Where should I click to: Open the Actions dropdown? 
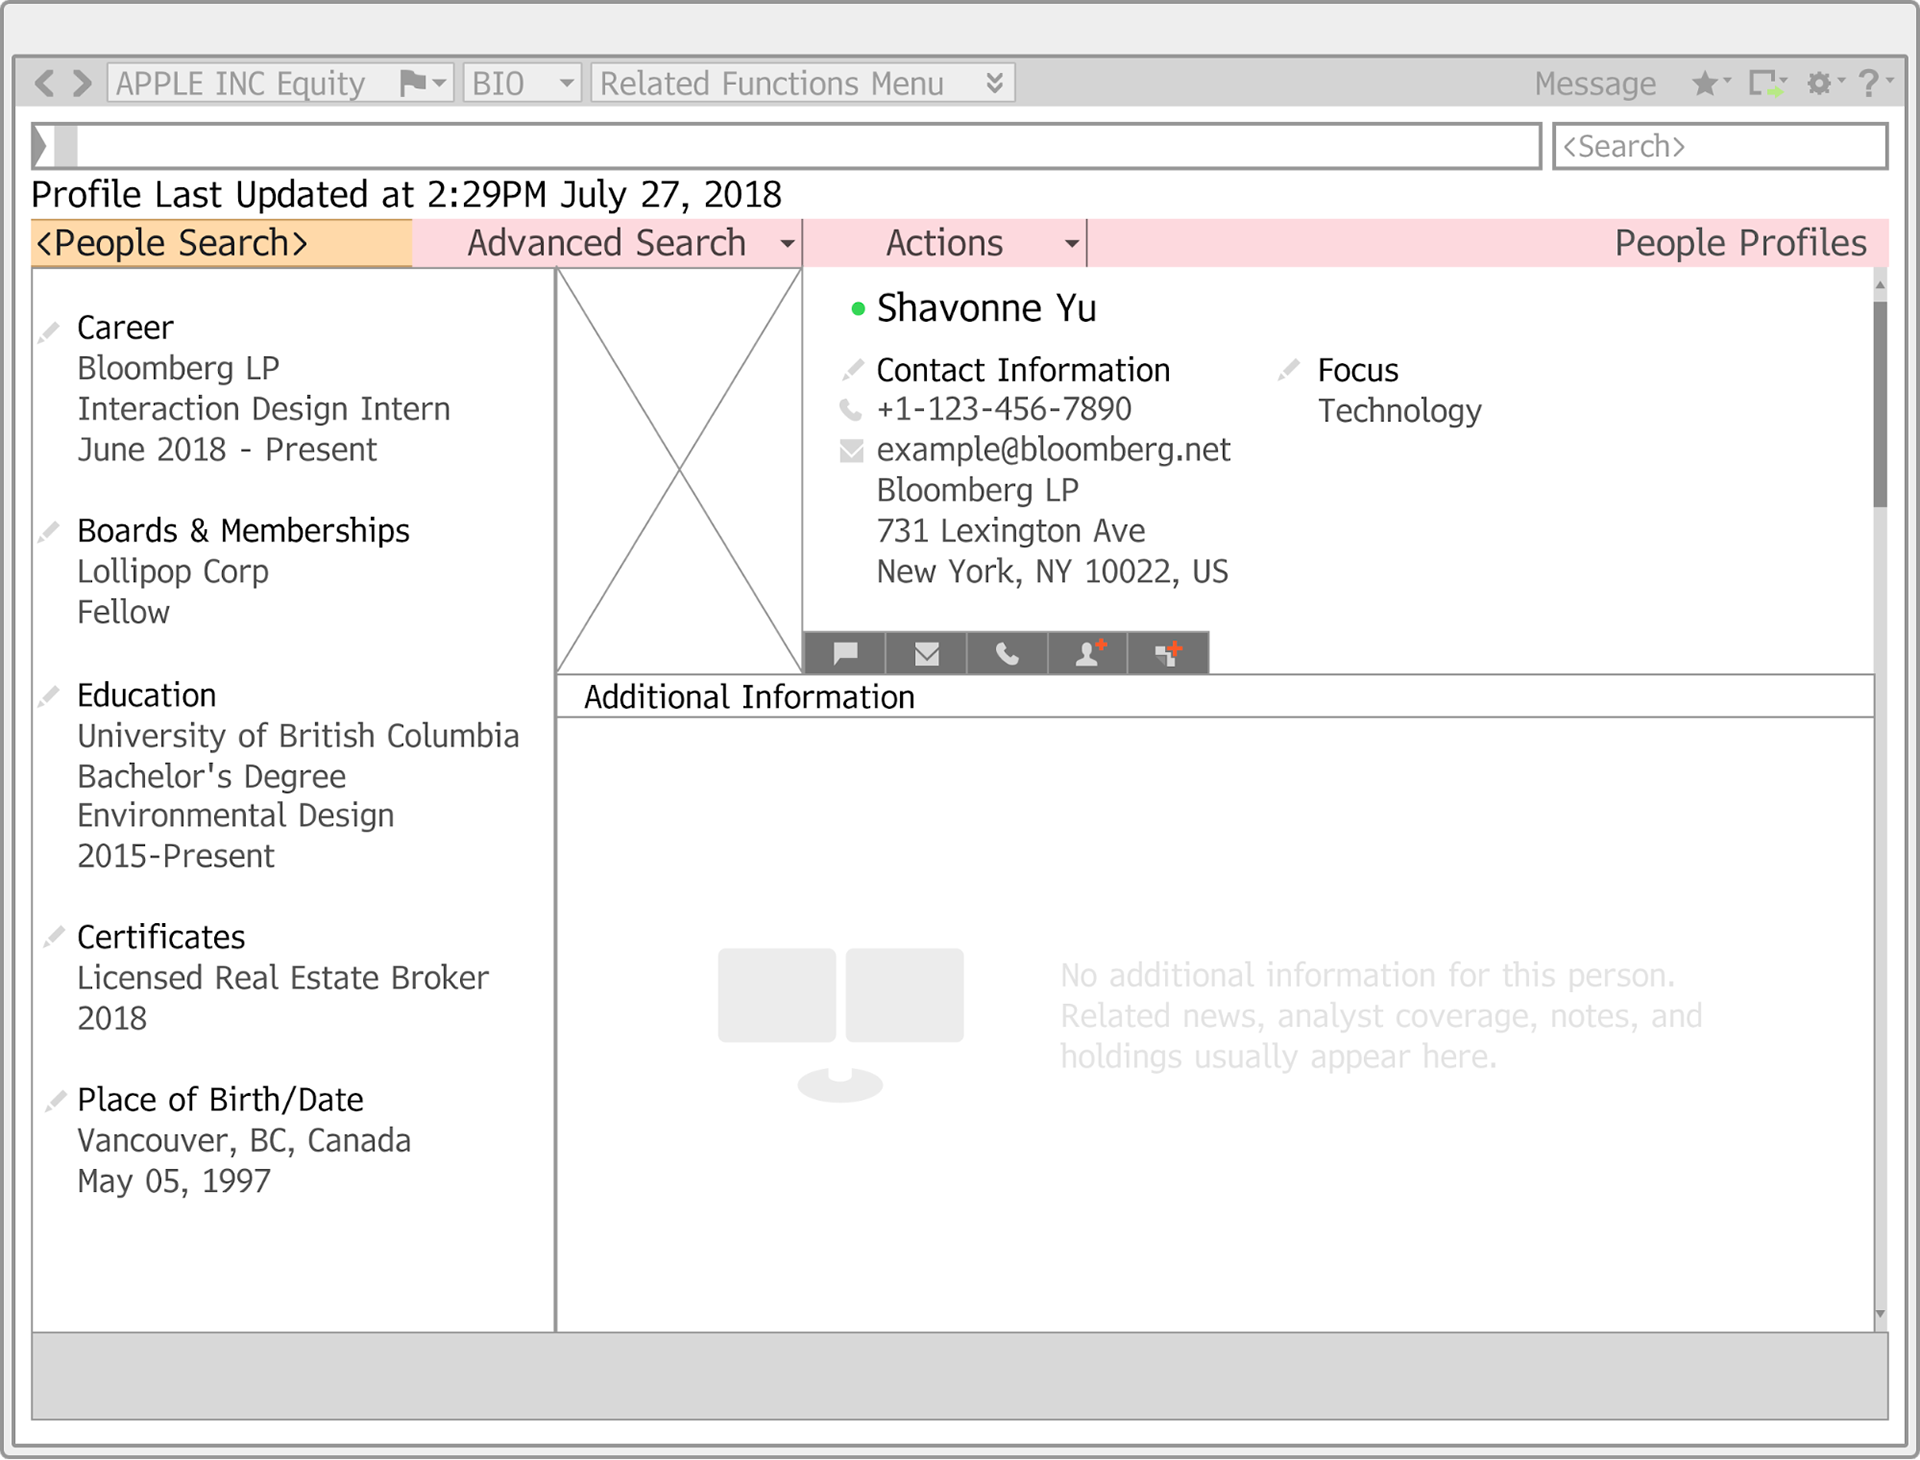pos(944,243)
